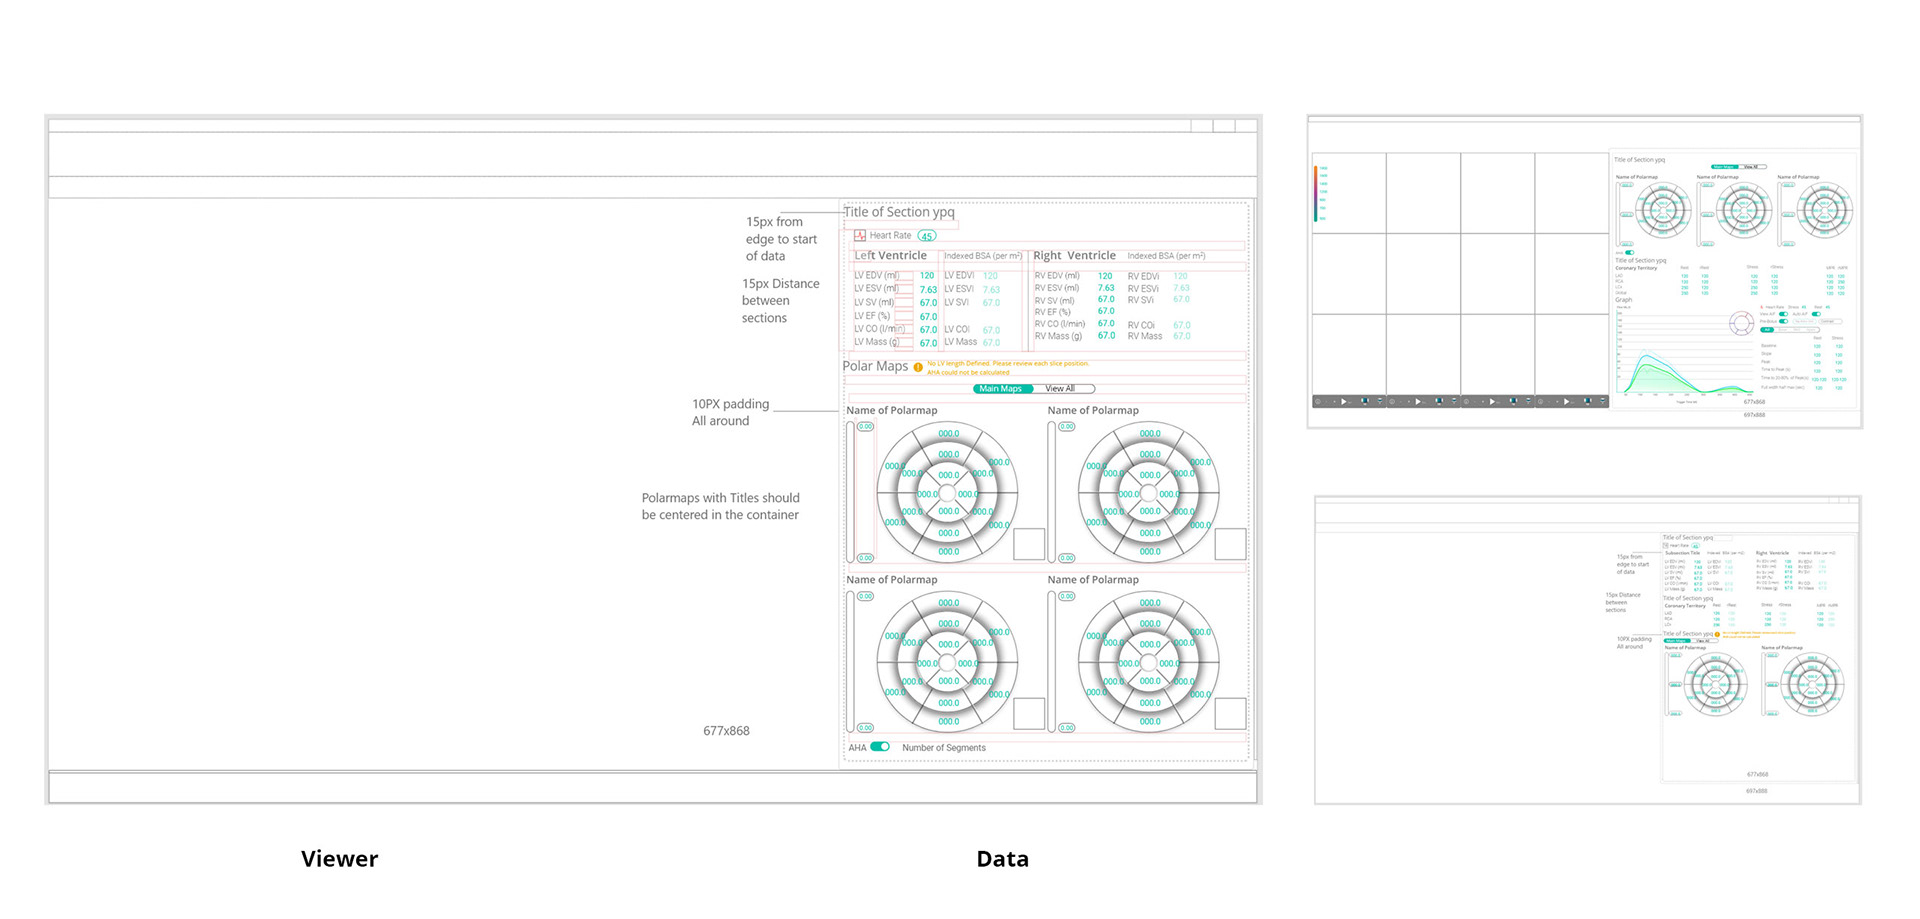1920x919 pixels.
Task: Click the 'RV CO (l/min)' label
Action: click(x=1060, y=324)
